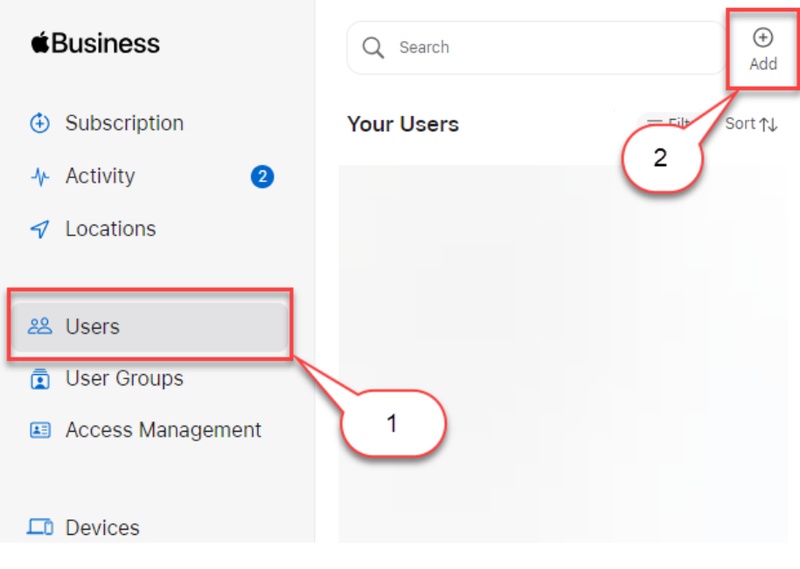Screen dimensions: 800x569
Task: Focus the Search input field
Action: [536, 47]
